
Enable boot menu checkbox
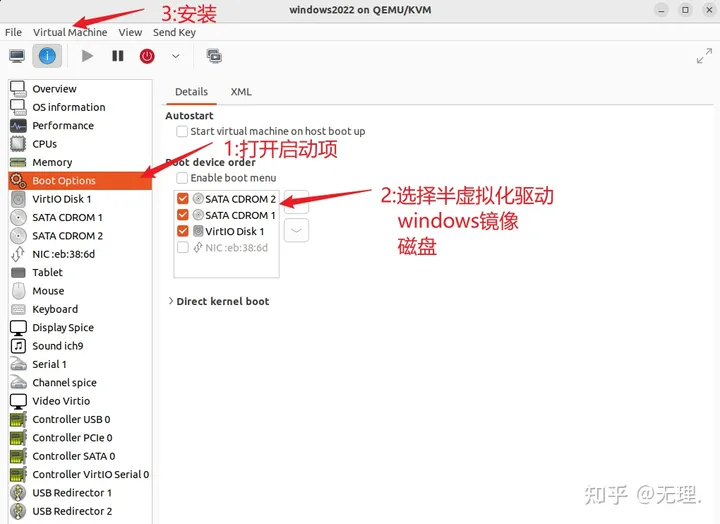pos(182,178)
